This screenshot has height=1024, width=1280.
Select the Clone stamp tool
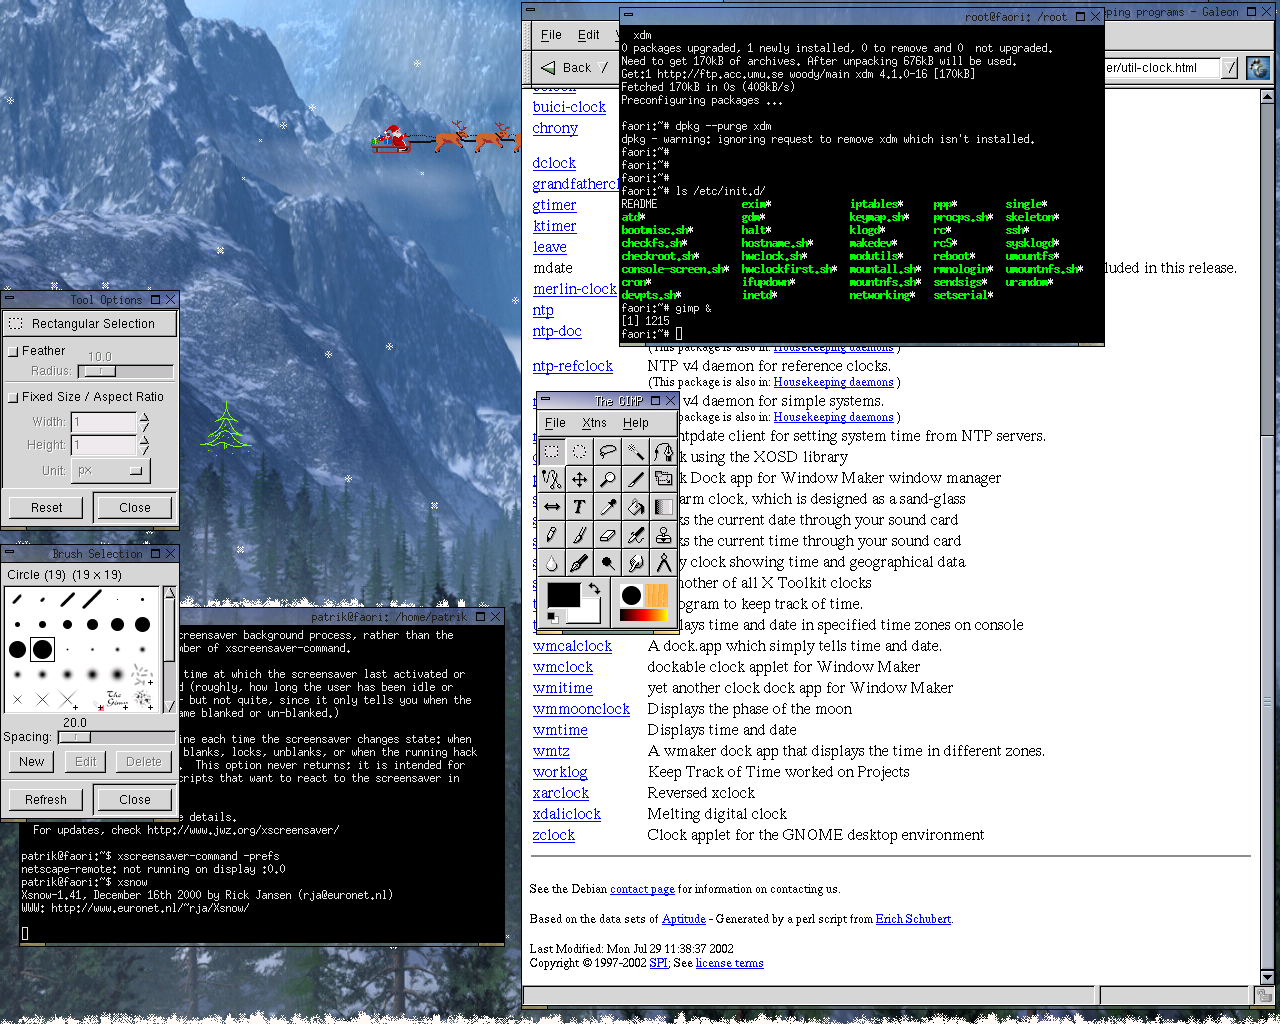click(663, 535)
